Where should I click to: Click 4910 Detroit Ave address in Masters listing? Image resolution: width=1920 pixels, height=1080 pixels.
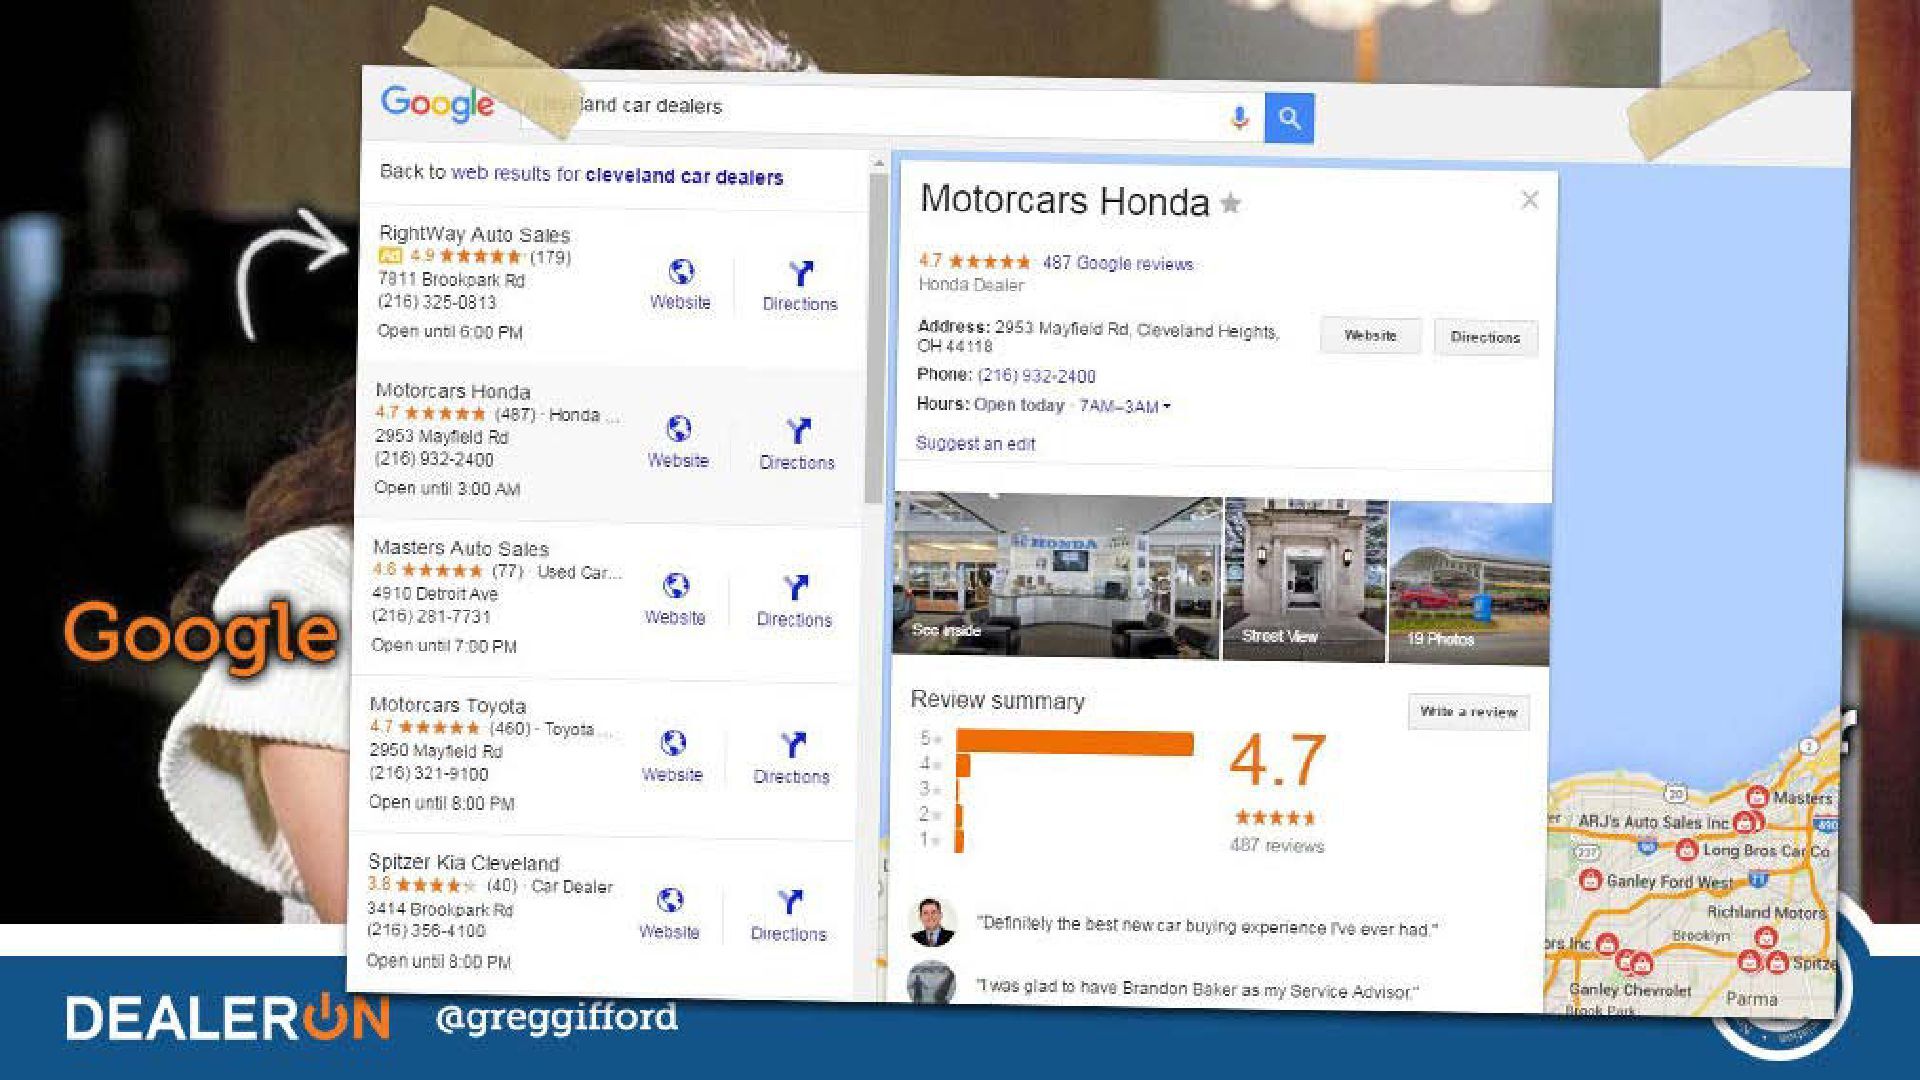pos(435,593)
